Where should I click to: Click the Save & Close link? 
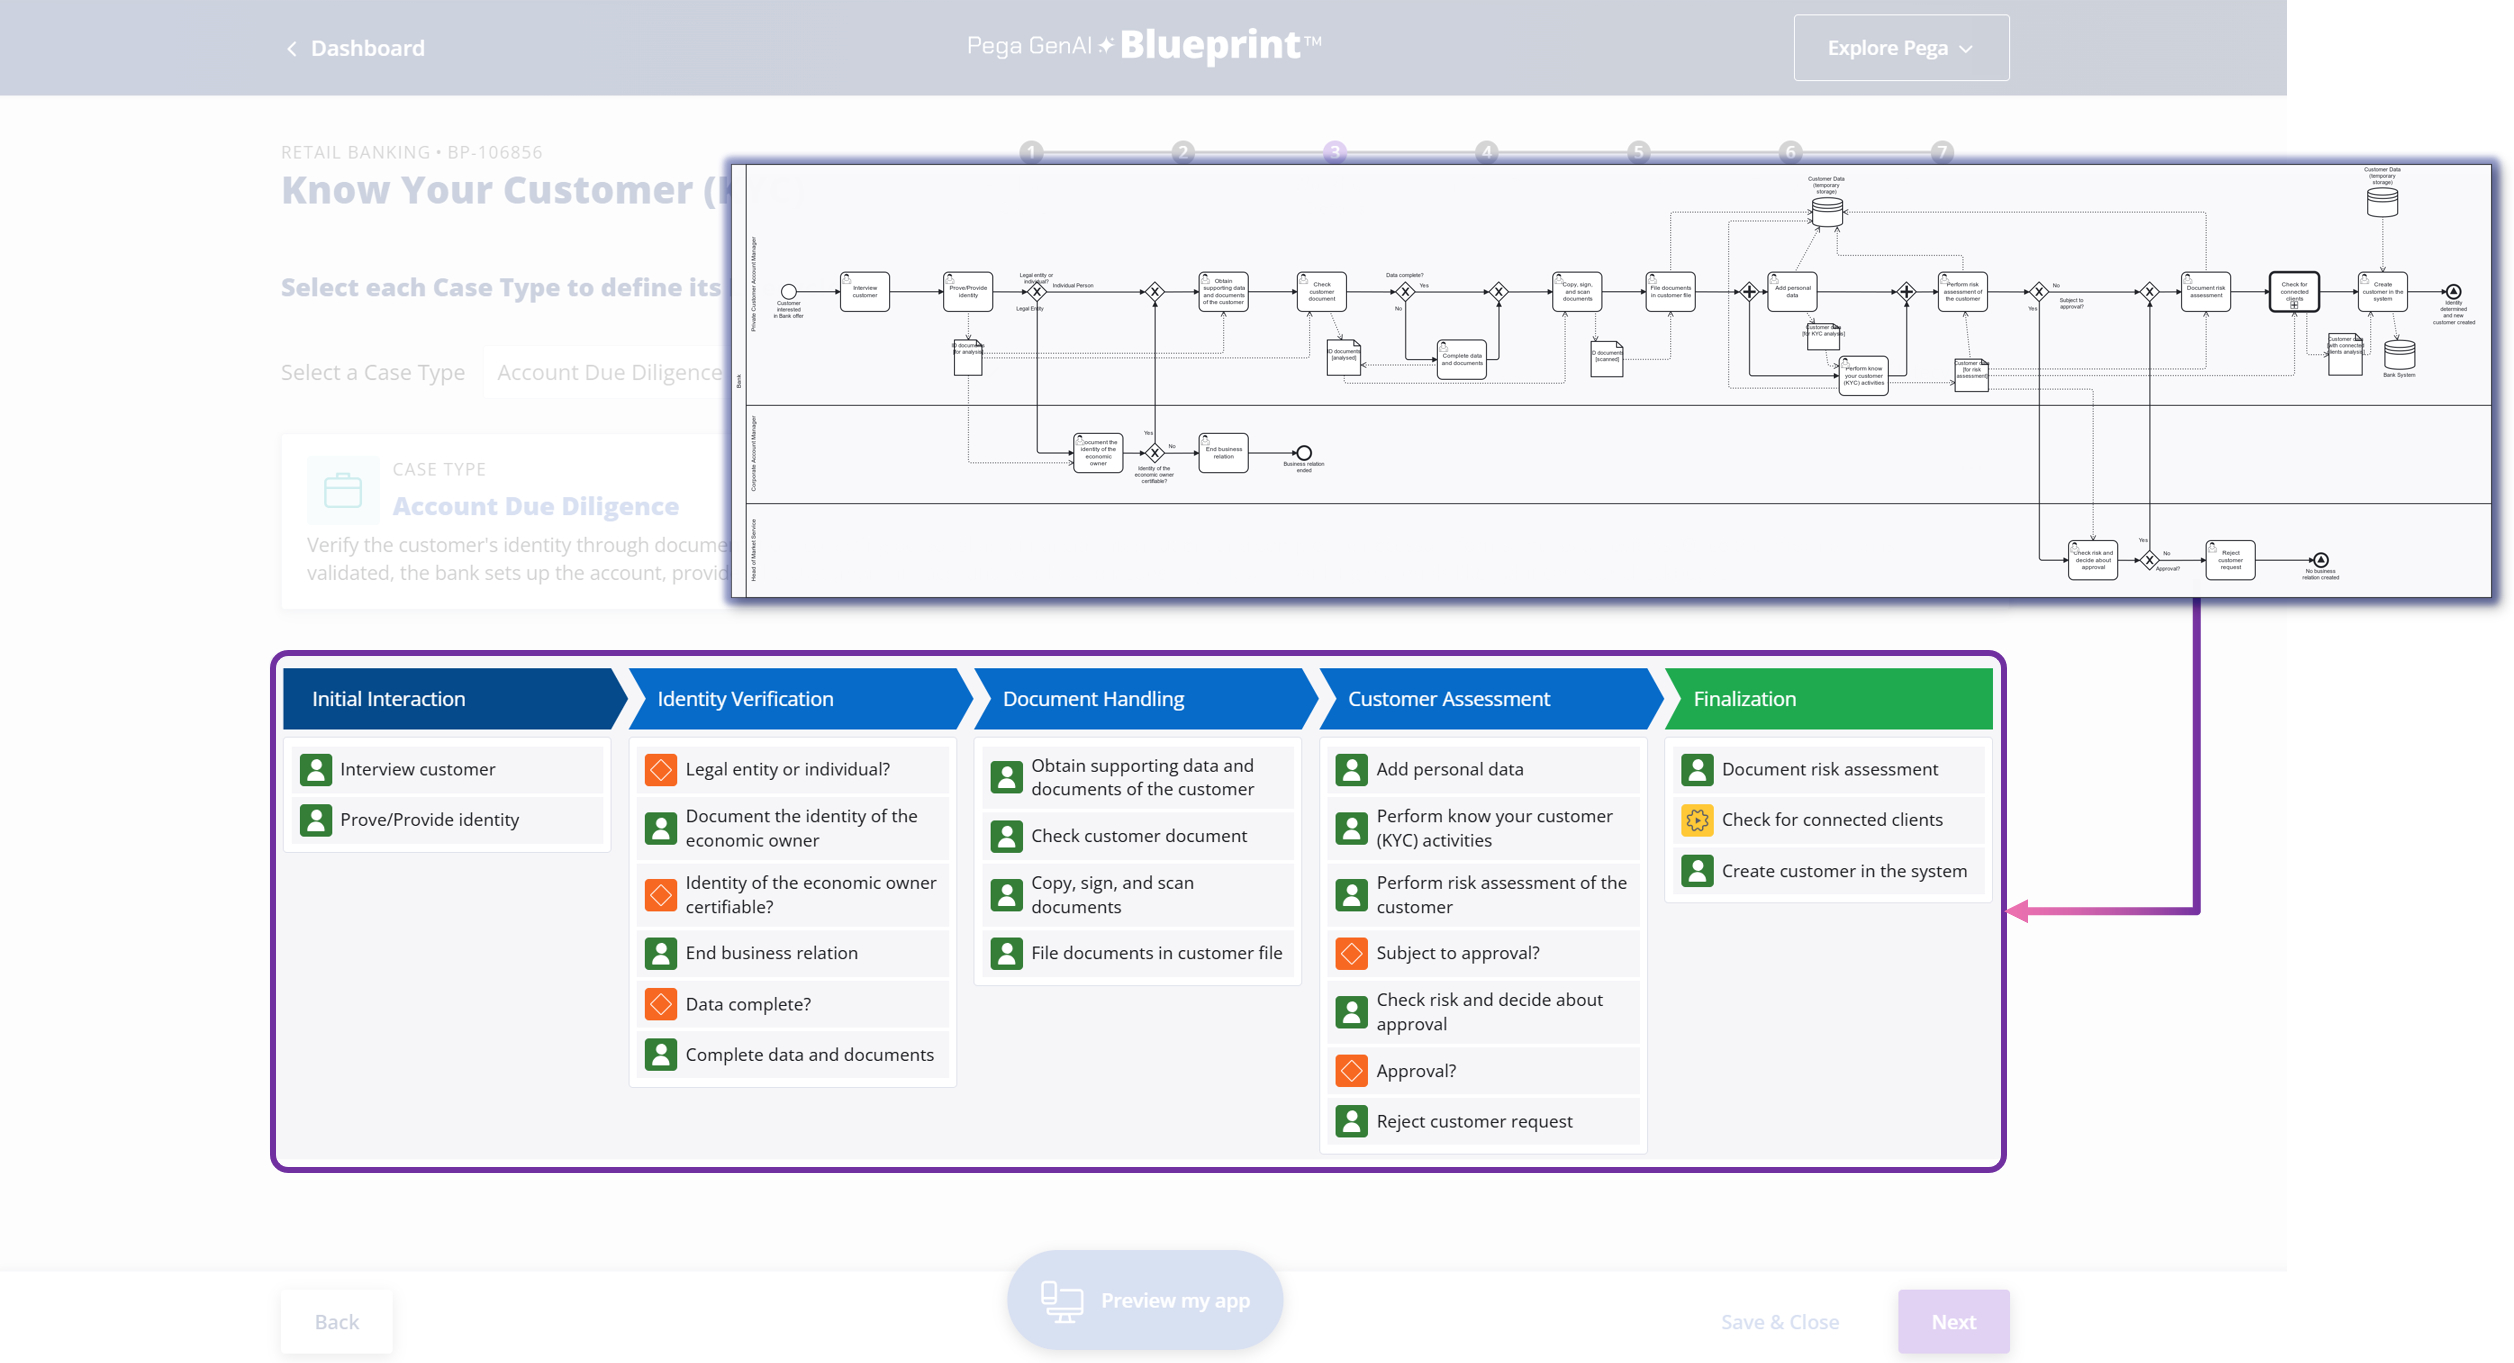pos(1779,1322)
